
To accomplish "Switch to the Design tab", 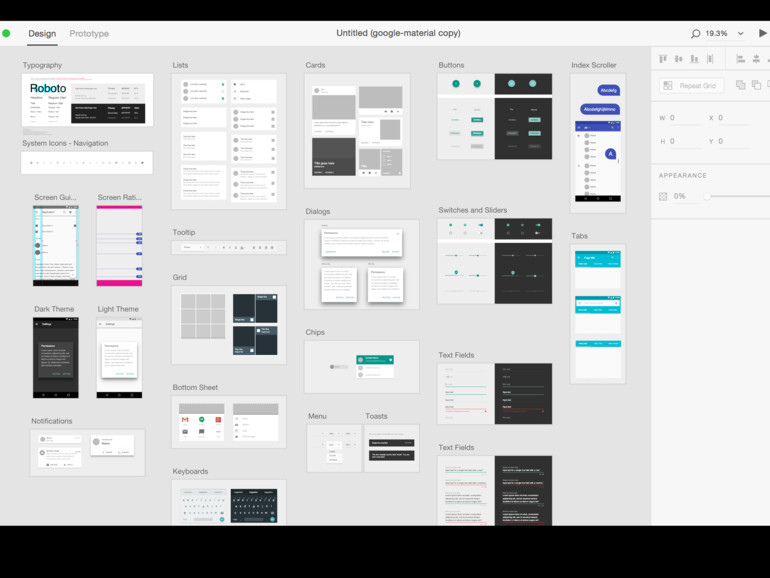I will [x=42, y=33].
